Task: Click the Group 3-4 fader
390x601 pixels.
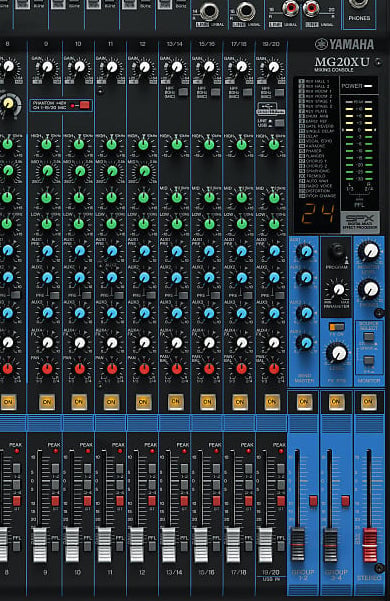Action: click(330, 545)
